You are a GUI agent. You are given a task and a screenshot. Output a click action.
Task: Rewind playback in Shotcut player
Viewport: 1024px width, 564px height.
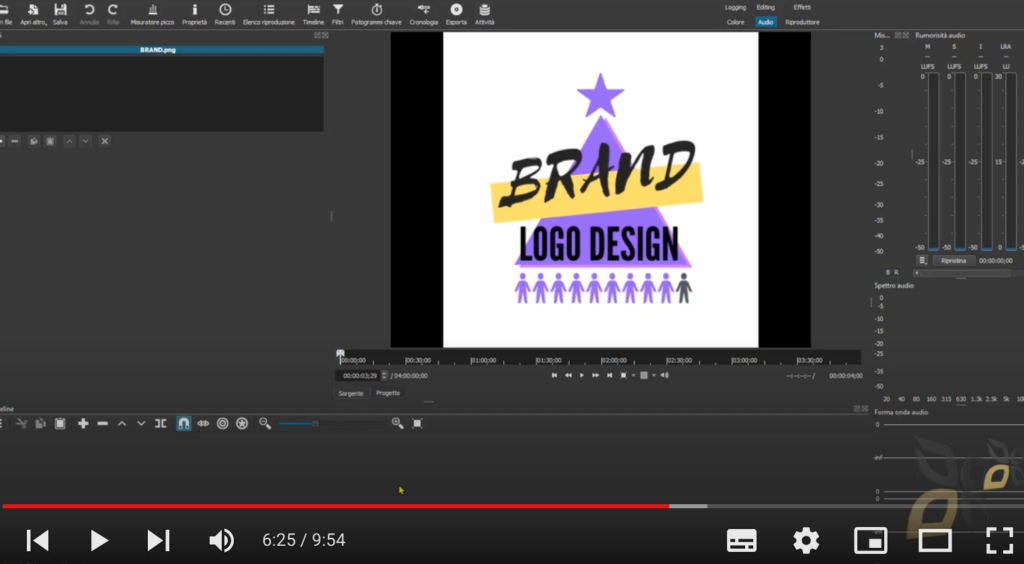point(568,375)
